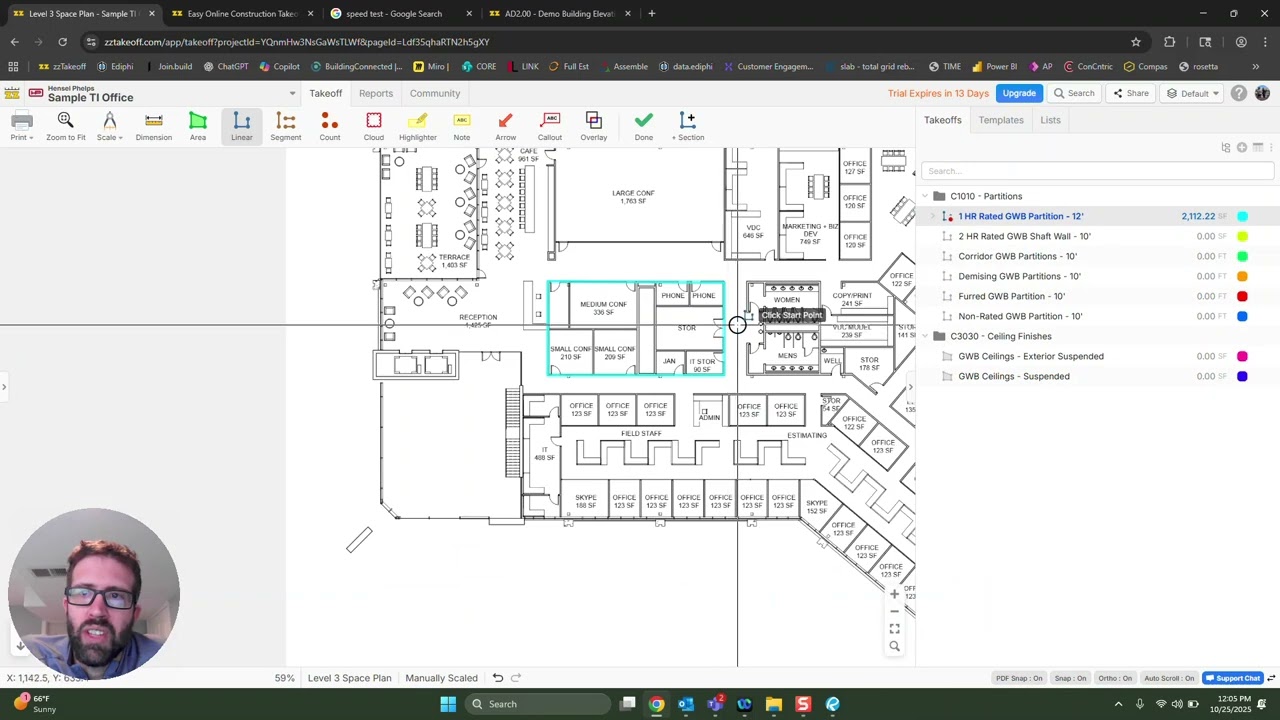This screenshot has height=720, width=1280.
Task: Open the takeoffs panel three-dot menu
Action: pyautogui.click(x=1271, y=148)
